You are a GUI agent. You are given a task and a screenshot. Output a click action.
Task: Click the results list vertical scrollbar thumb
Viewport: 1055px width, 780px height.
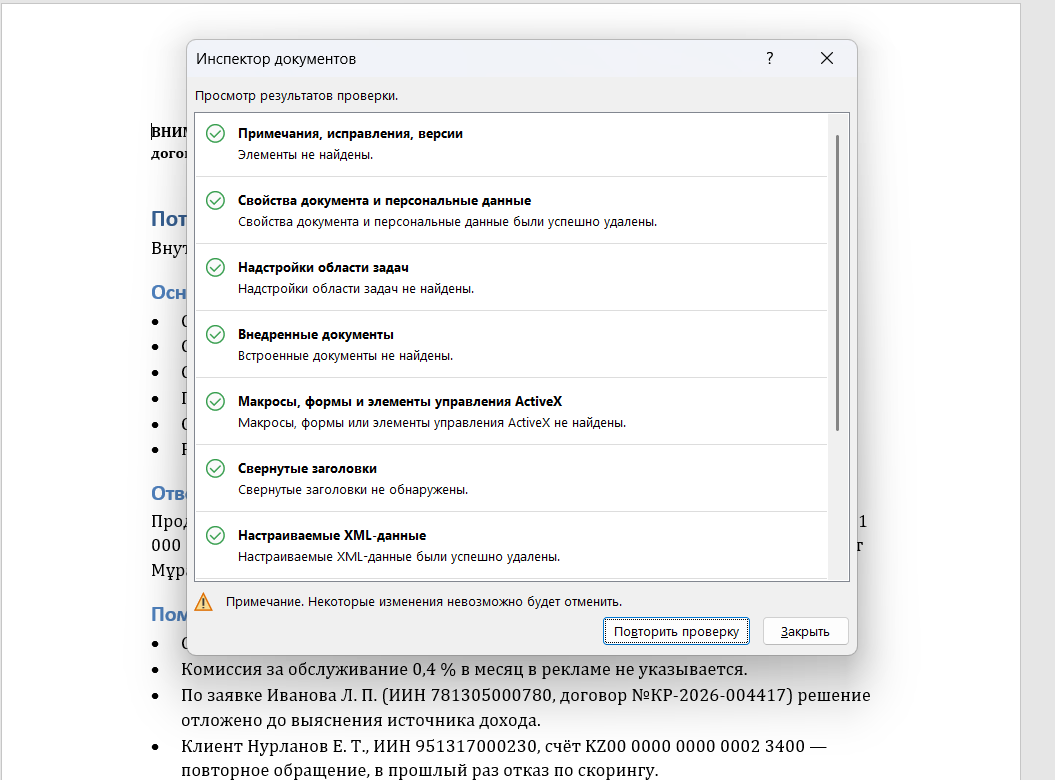pos(838,283)
